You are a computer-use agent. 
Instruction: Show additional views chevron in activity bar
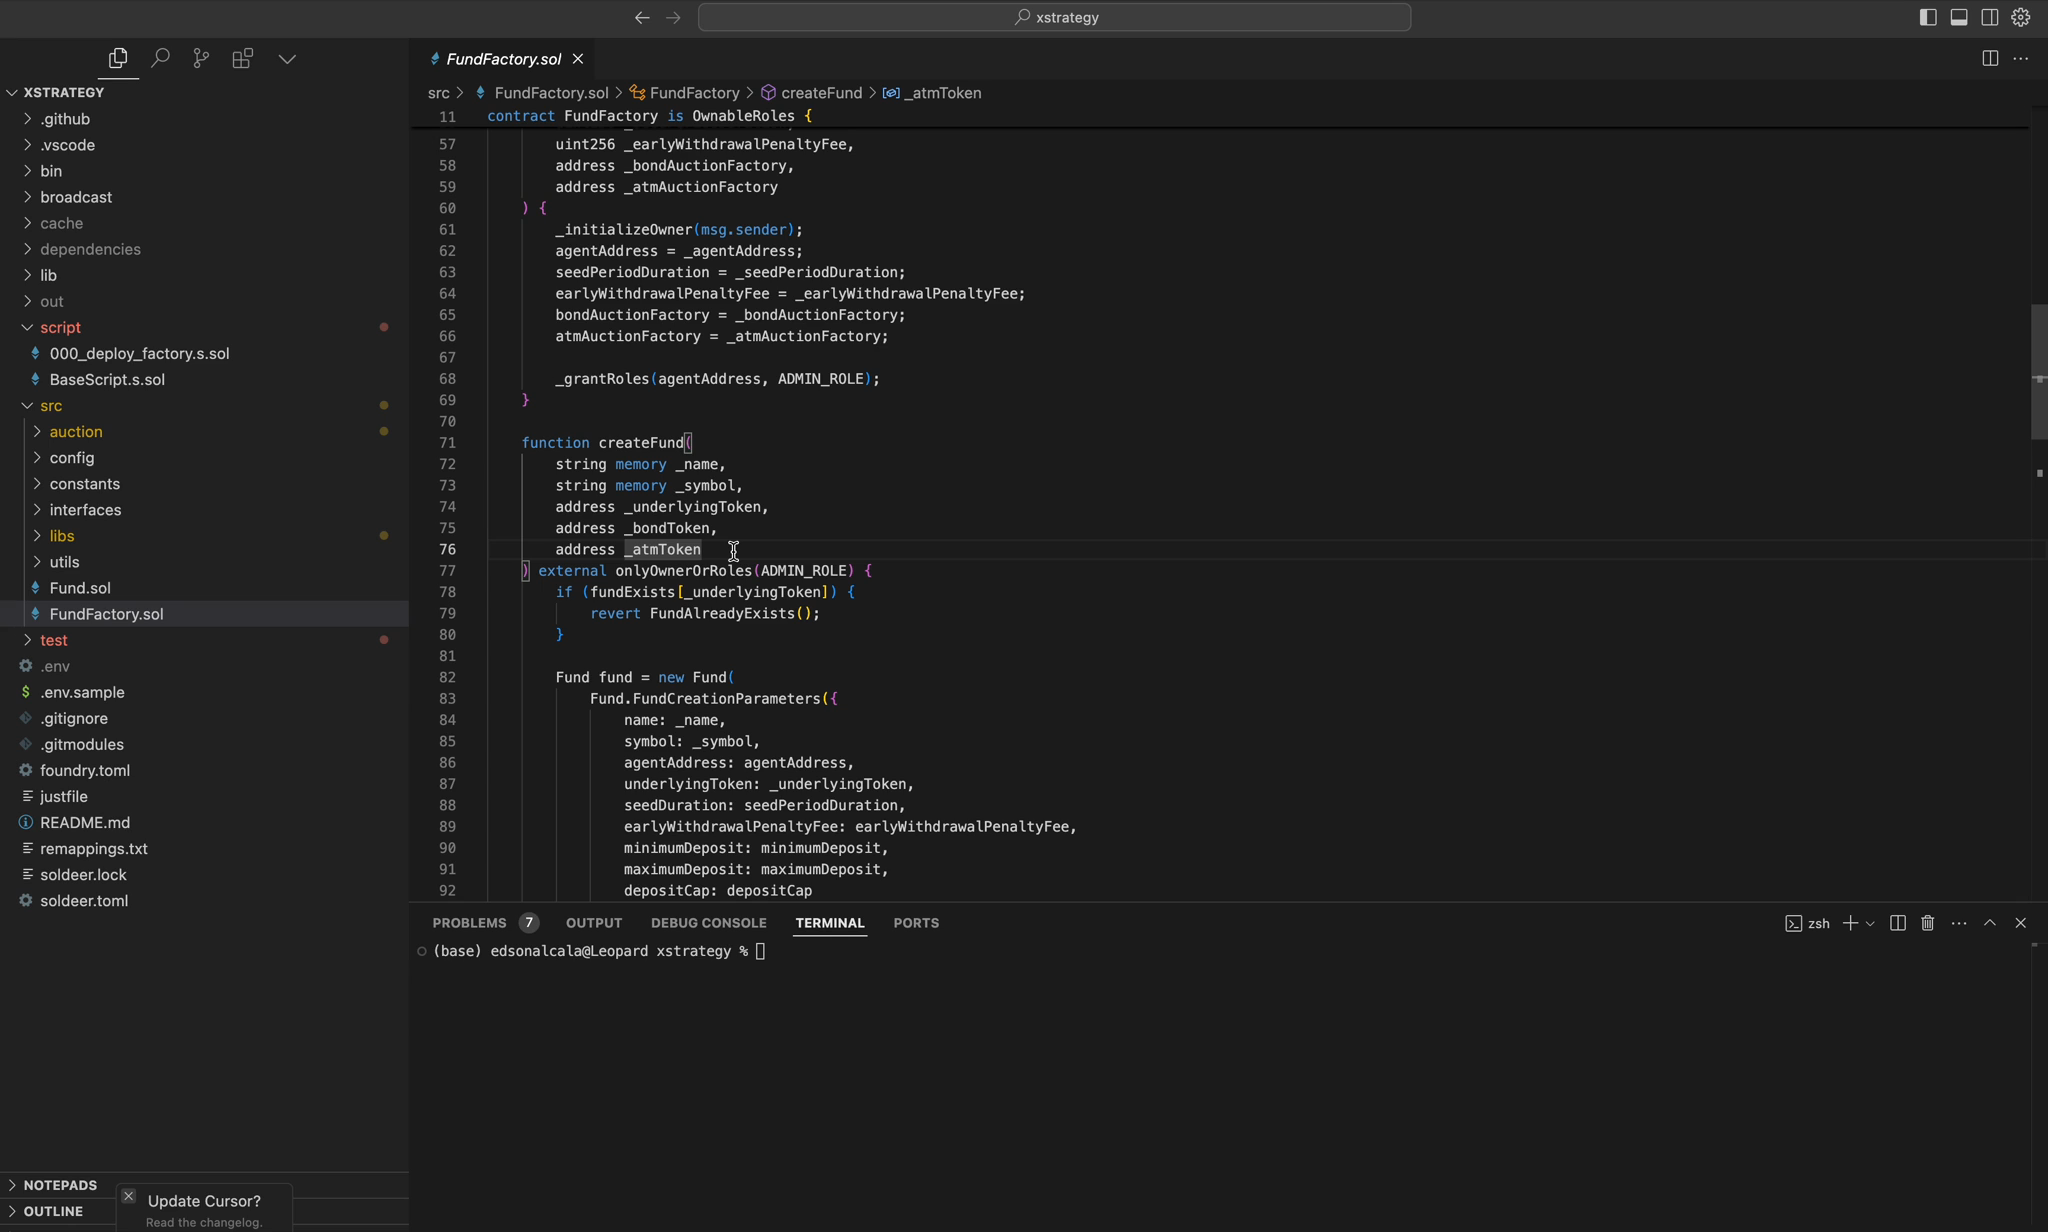(x=287, y=59)
